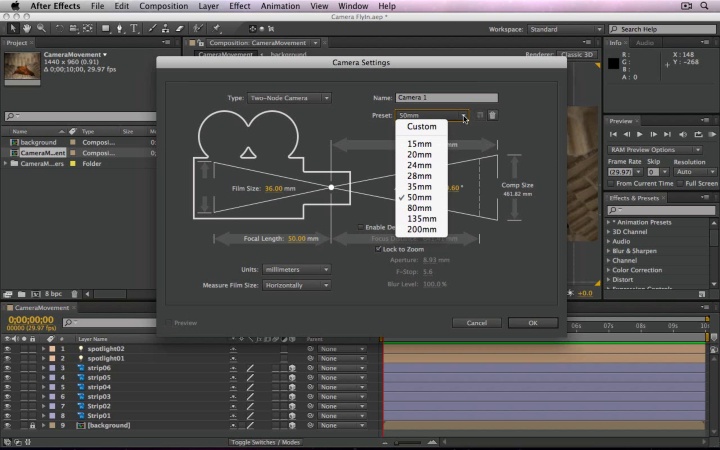The width and height of the screenshot is (720, 450).
Task: Delete selected item in Project panel
Action: (x=74, y=294)
